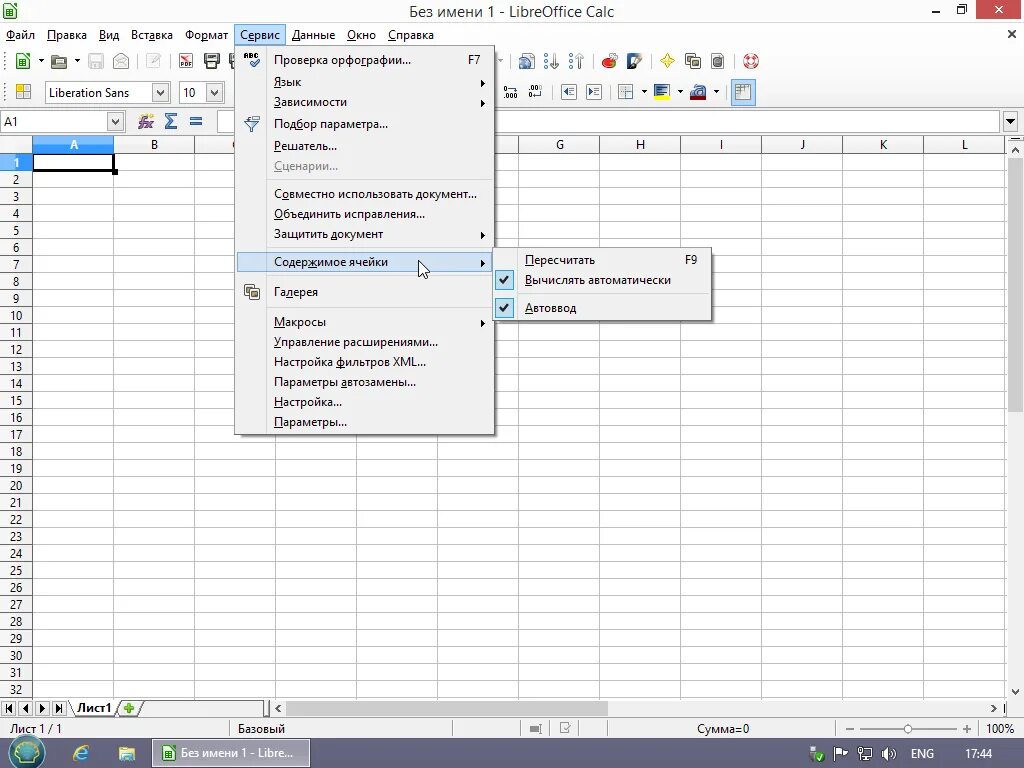Open Управление расширениями… entry

(x=365, y=342)
